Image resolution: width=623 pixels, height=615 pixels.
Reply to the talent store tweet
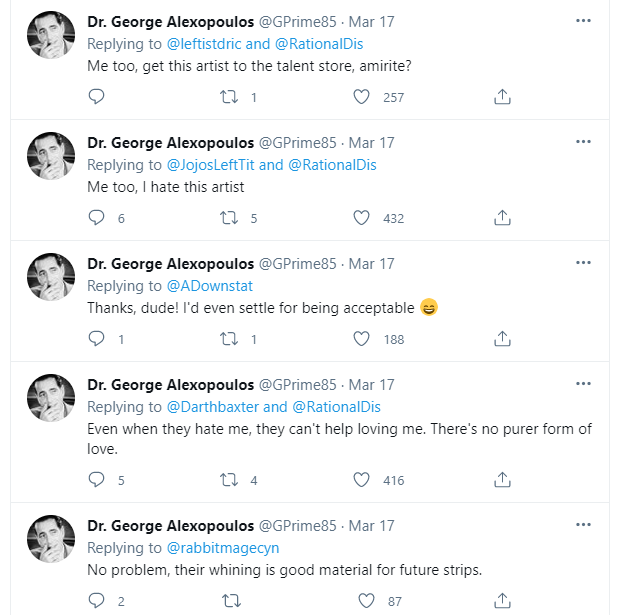(96, 97)
